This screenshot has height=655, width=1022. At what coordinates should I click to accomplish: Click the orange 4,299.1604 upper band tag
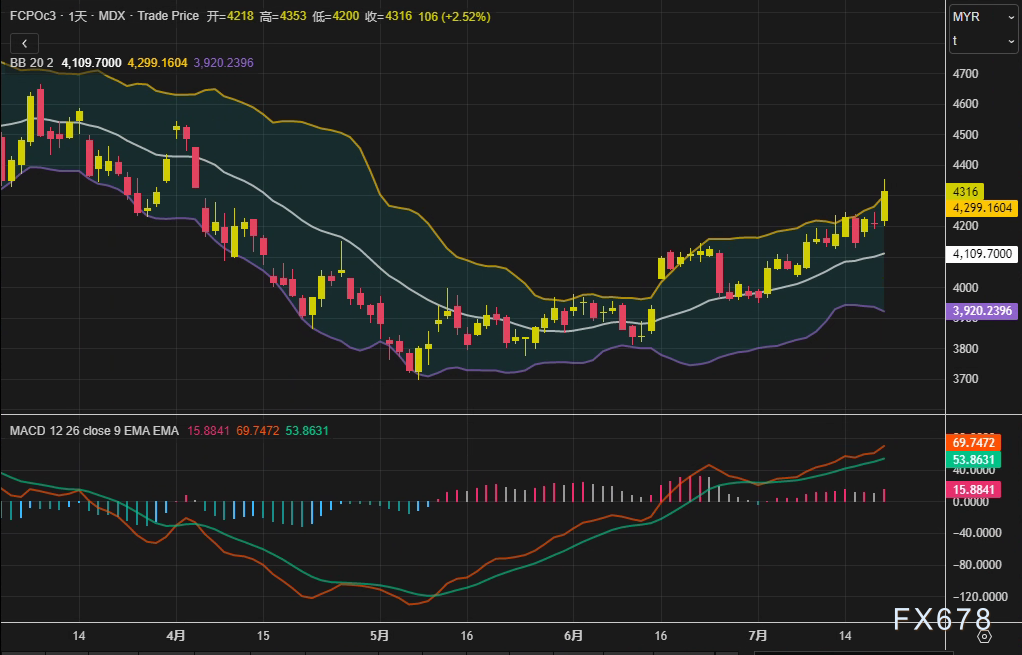tap(983, 208)
